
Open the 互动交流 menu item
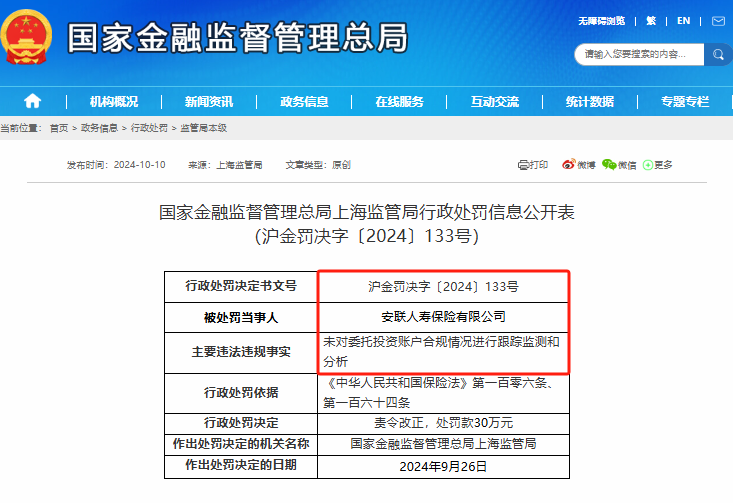(x=494, y=101)
